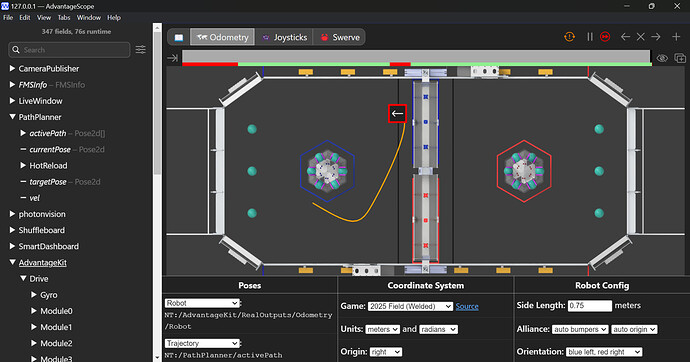
Task: Open the Origin dropdown
Action: click(x=386, y=352)
